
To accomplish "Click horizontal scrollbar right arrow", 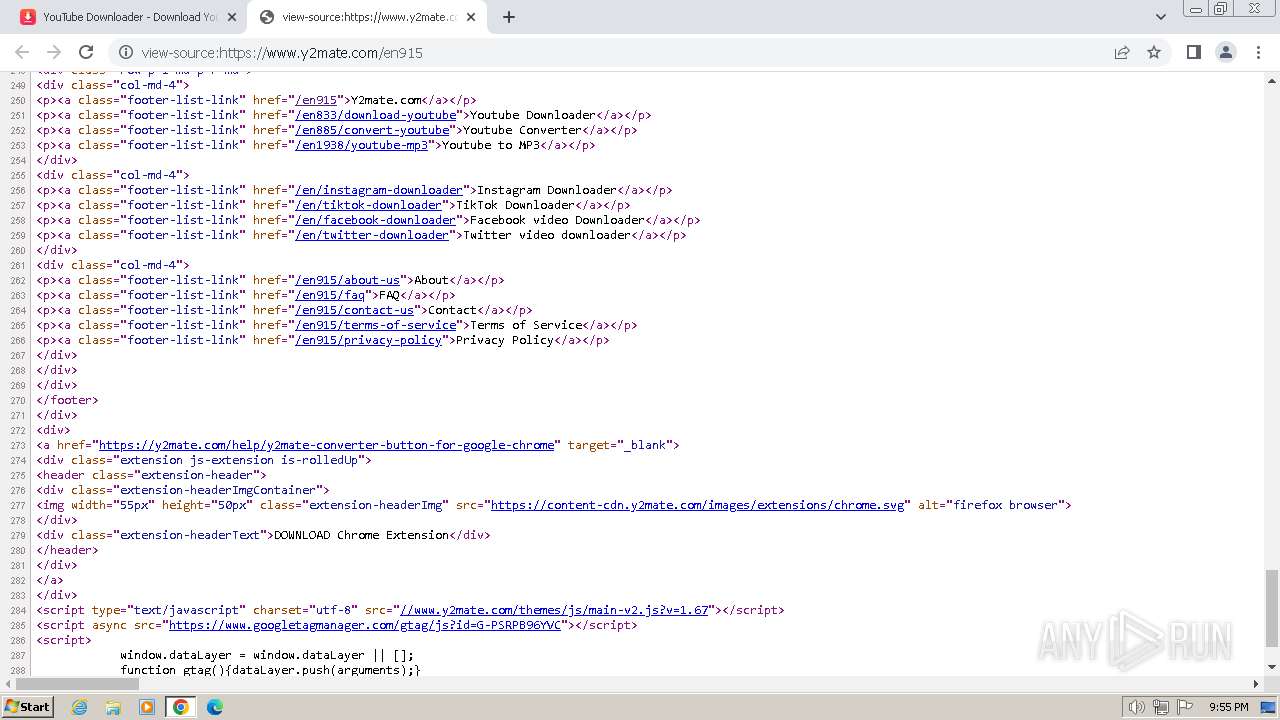I will [1256, 684].
